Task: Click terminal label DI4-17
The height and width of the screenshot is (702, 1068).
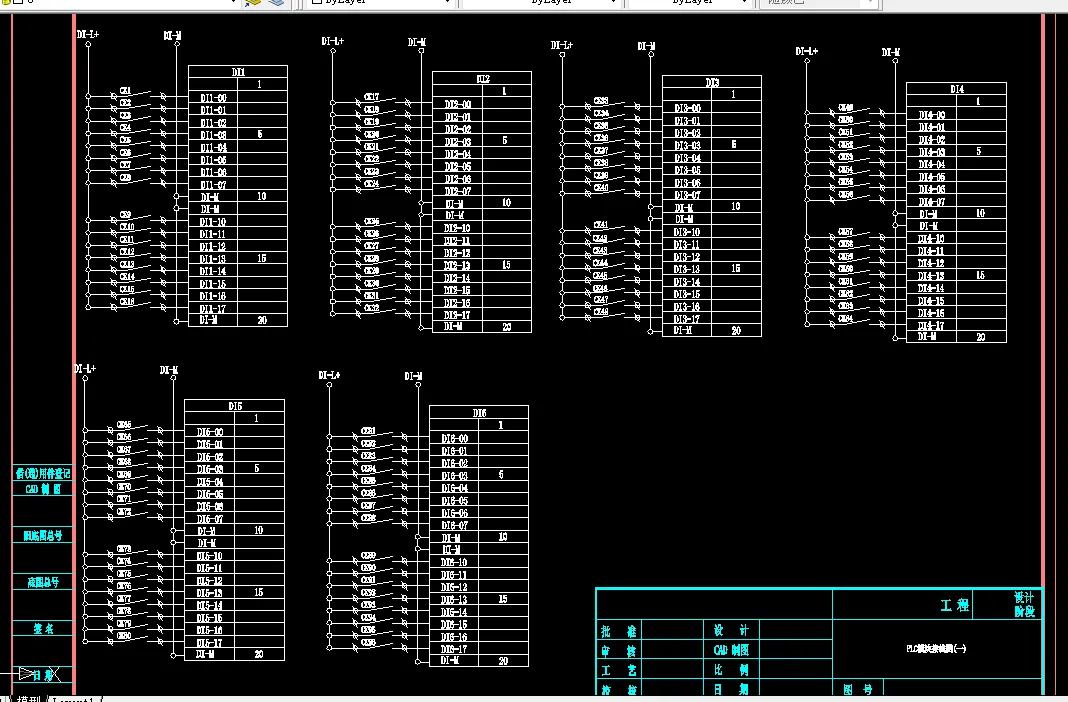Action: click(x=931, y=325)
